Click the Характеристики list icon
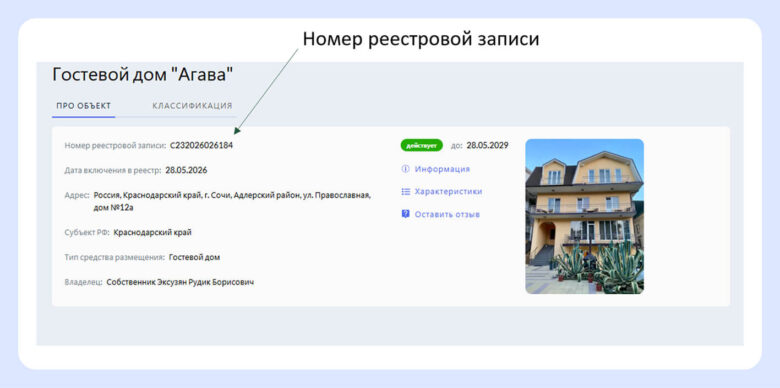This screenshot has height=388, width=780. click(405, 192)
